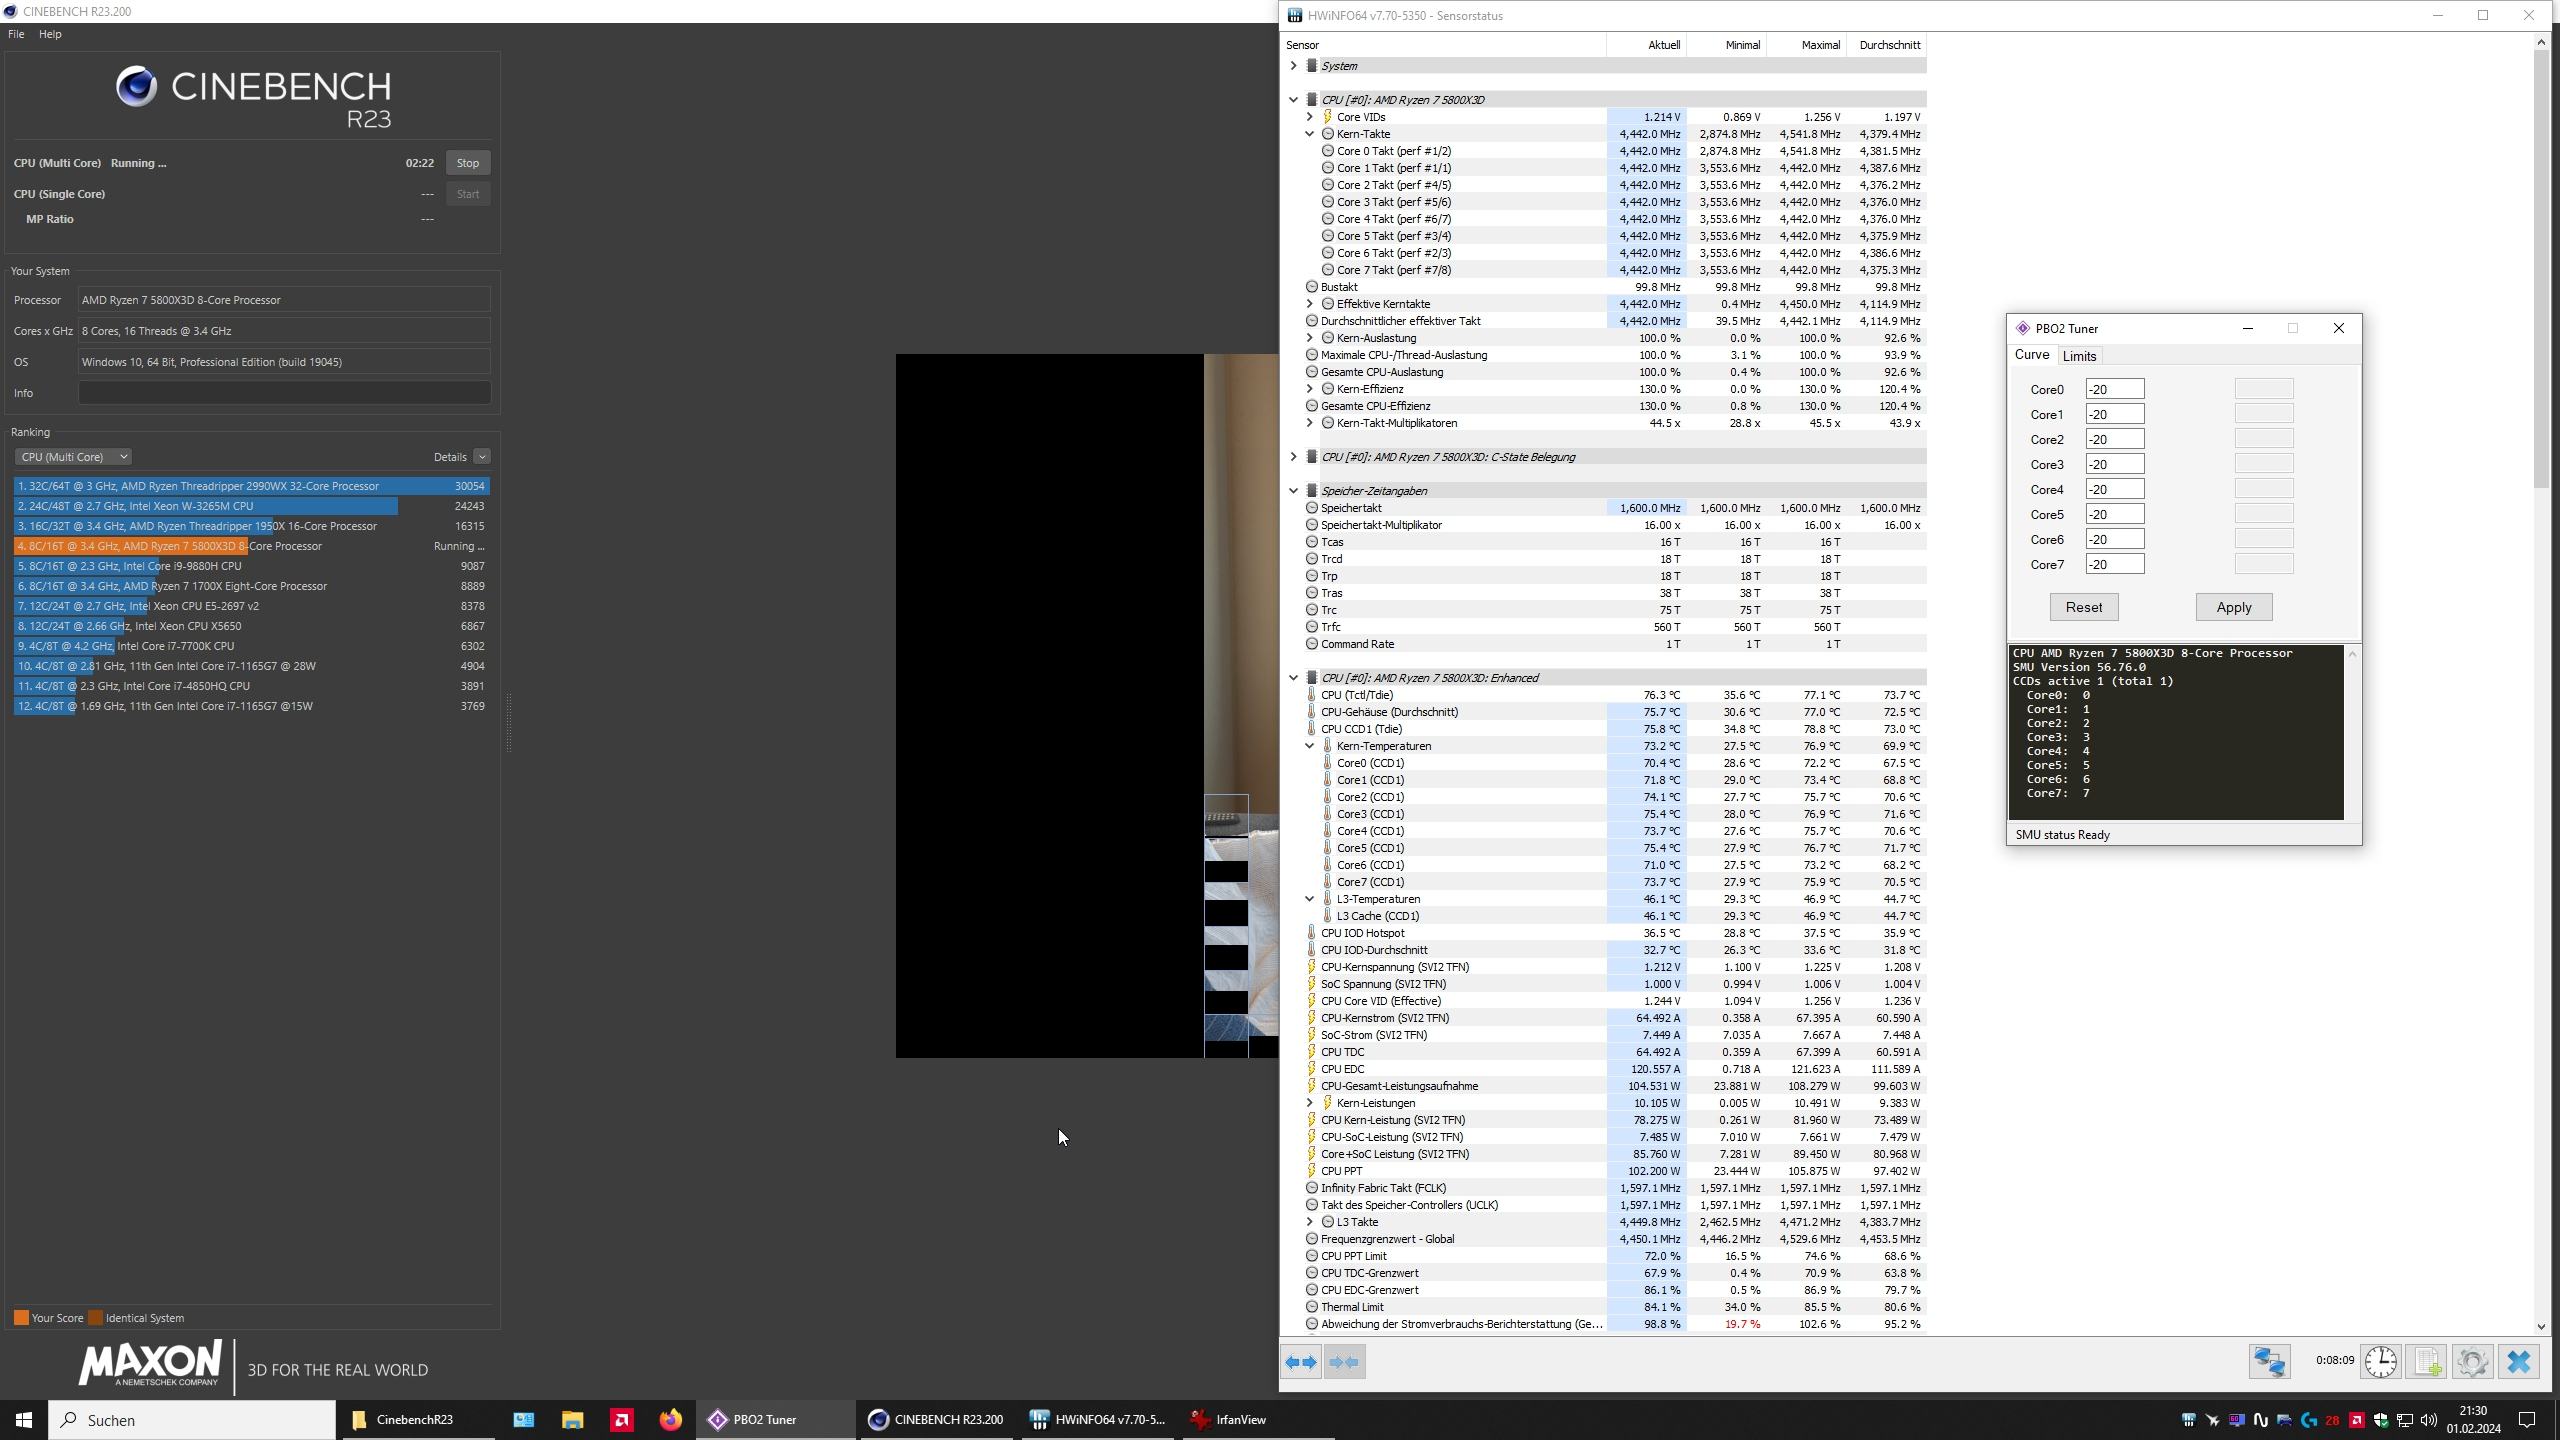The height and width of the screenshot is (1440, 2560).
Task: Start logging with the sheet-plus icon in HWiNFO
Action: [x=2427, y=1362]
